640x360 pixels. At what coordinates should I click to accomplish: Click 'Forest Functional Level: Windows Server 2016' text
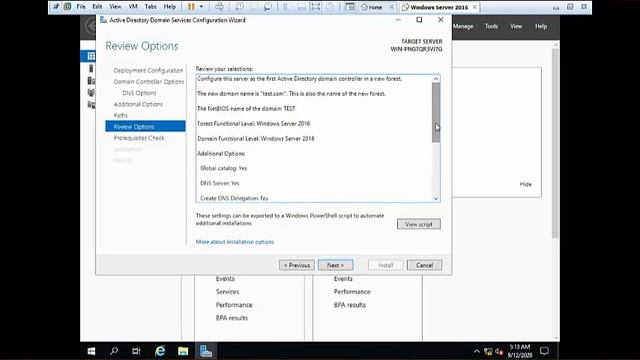tap(253, 123)
